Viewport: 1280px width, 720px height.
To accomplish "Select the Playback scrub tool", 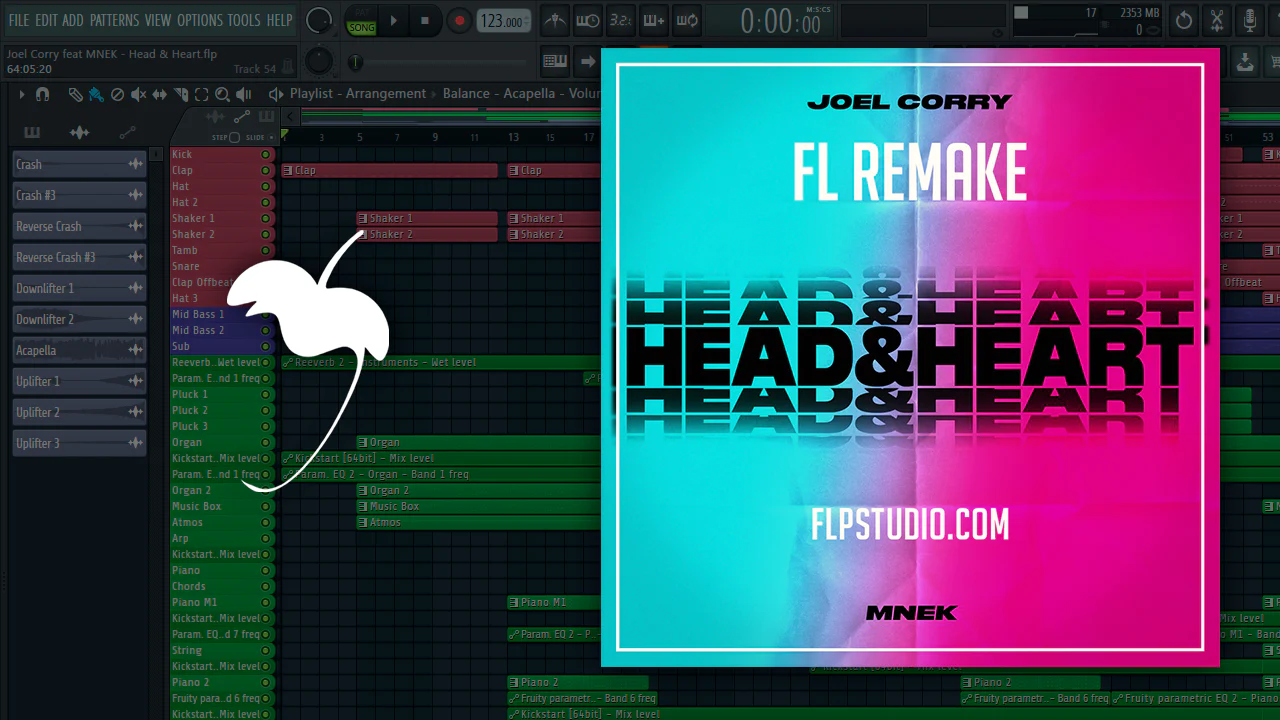I will point(243,94).
